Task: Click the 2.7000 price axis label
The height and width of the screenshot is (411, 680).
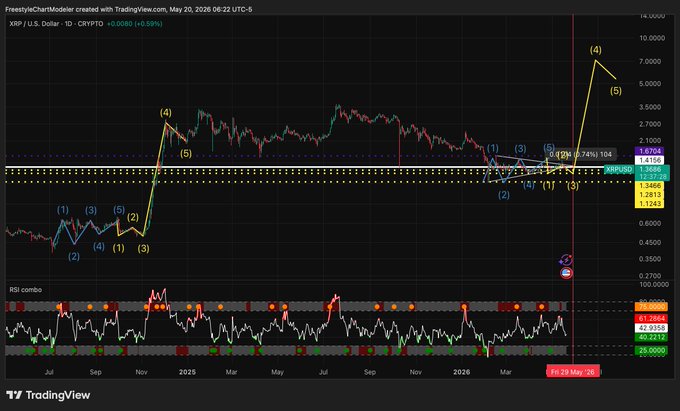Action: pyautogui.click(x=650, y=124)
